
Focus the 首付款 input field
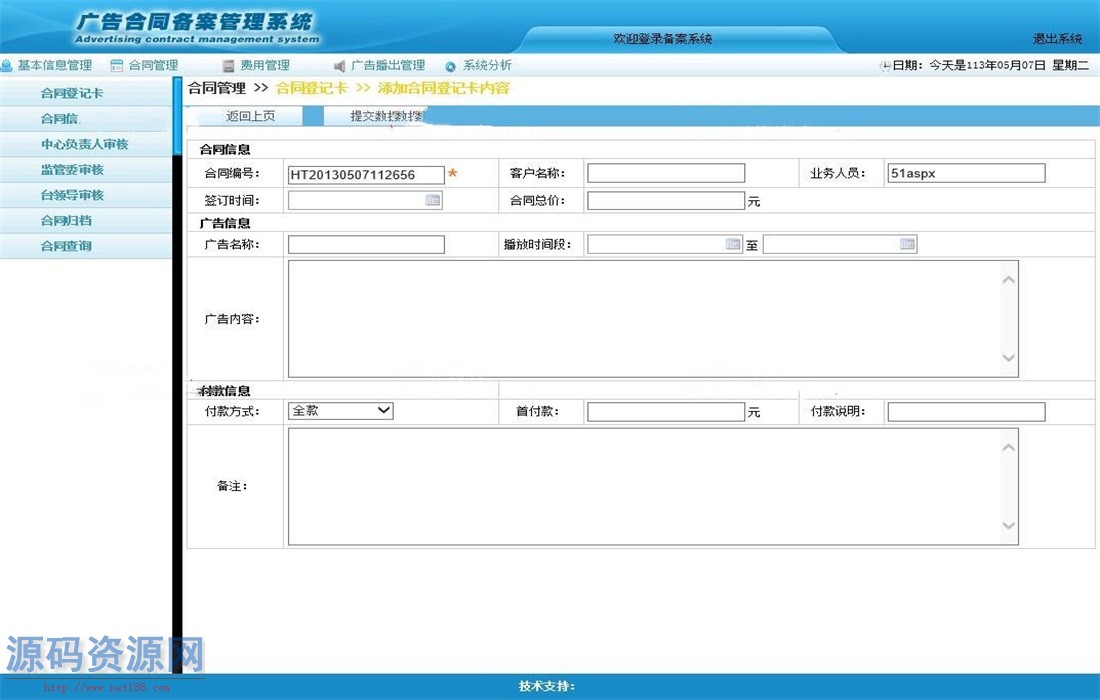(666, 412)
